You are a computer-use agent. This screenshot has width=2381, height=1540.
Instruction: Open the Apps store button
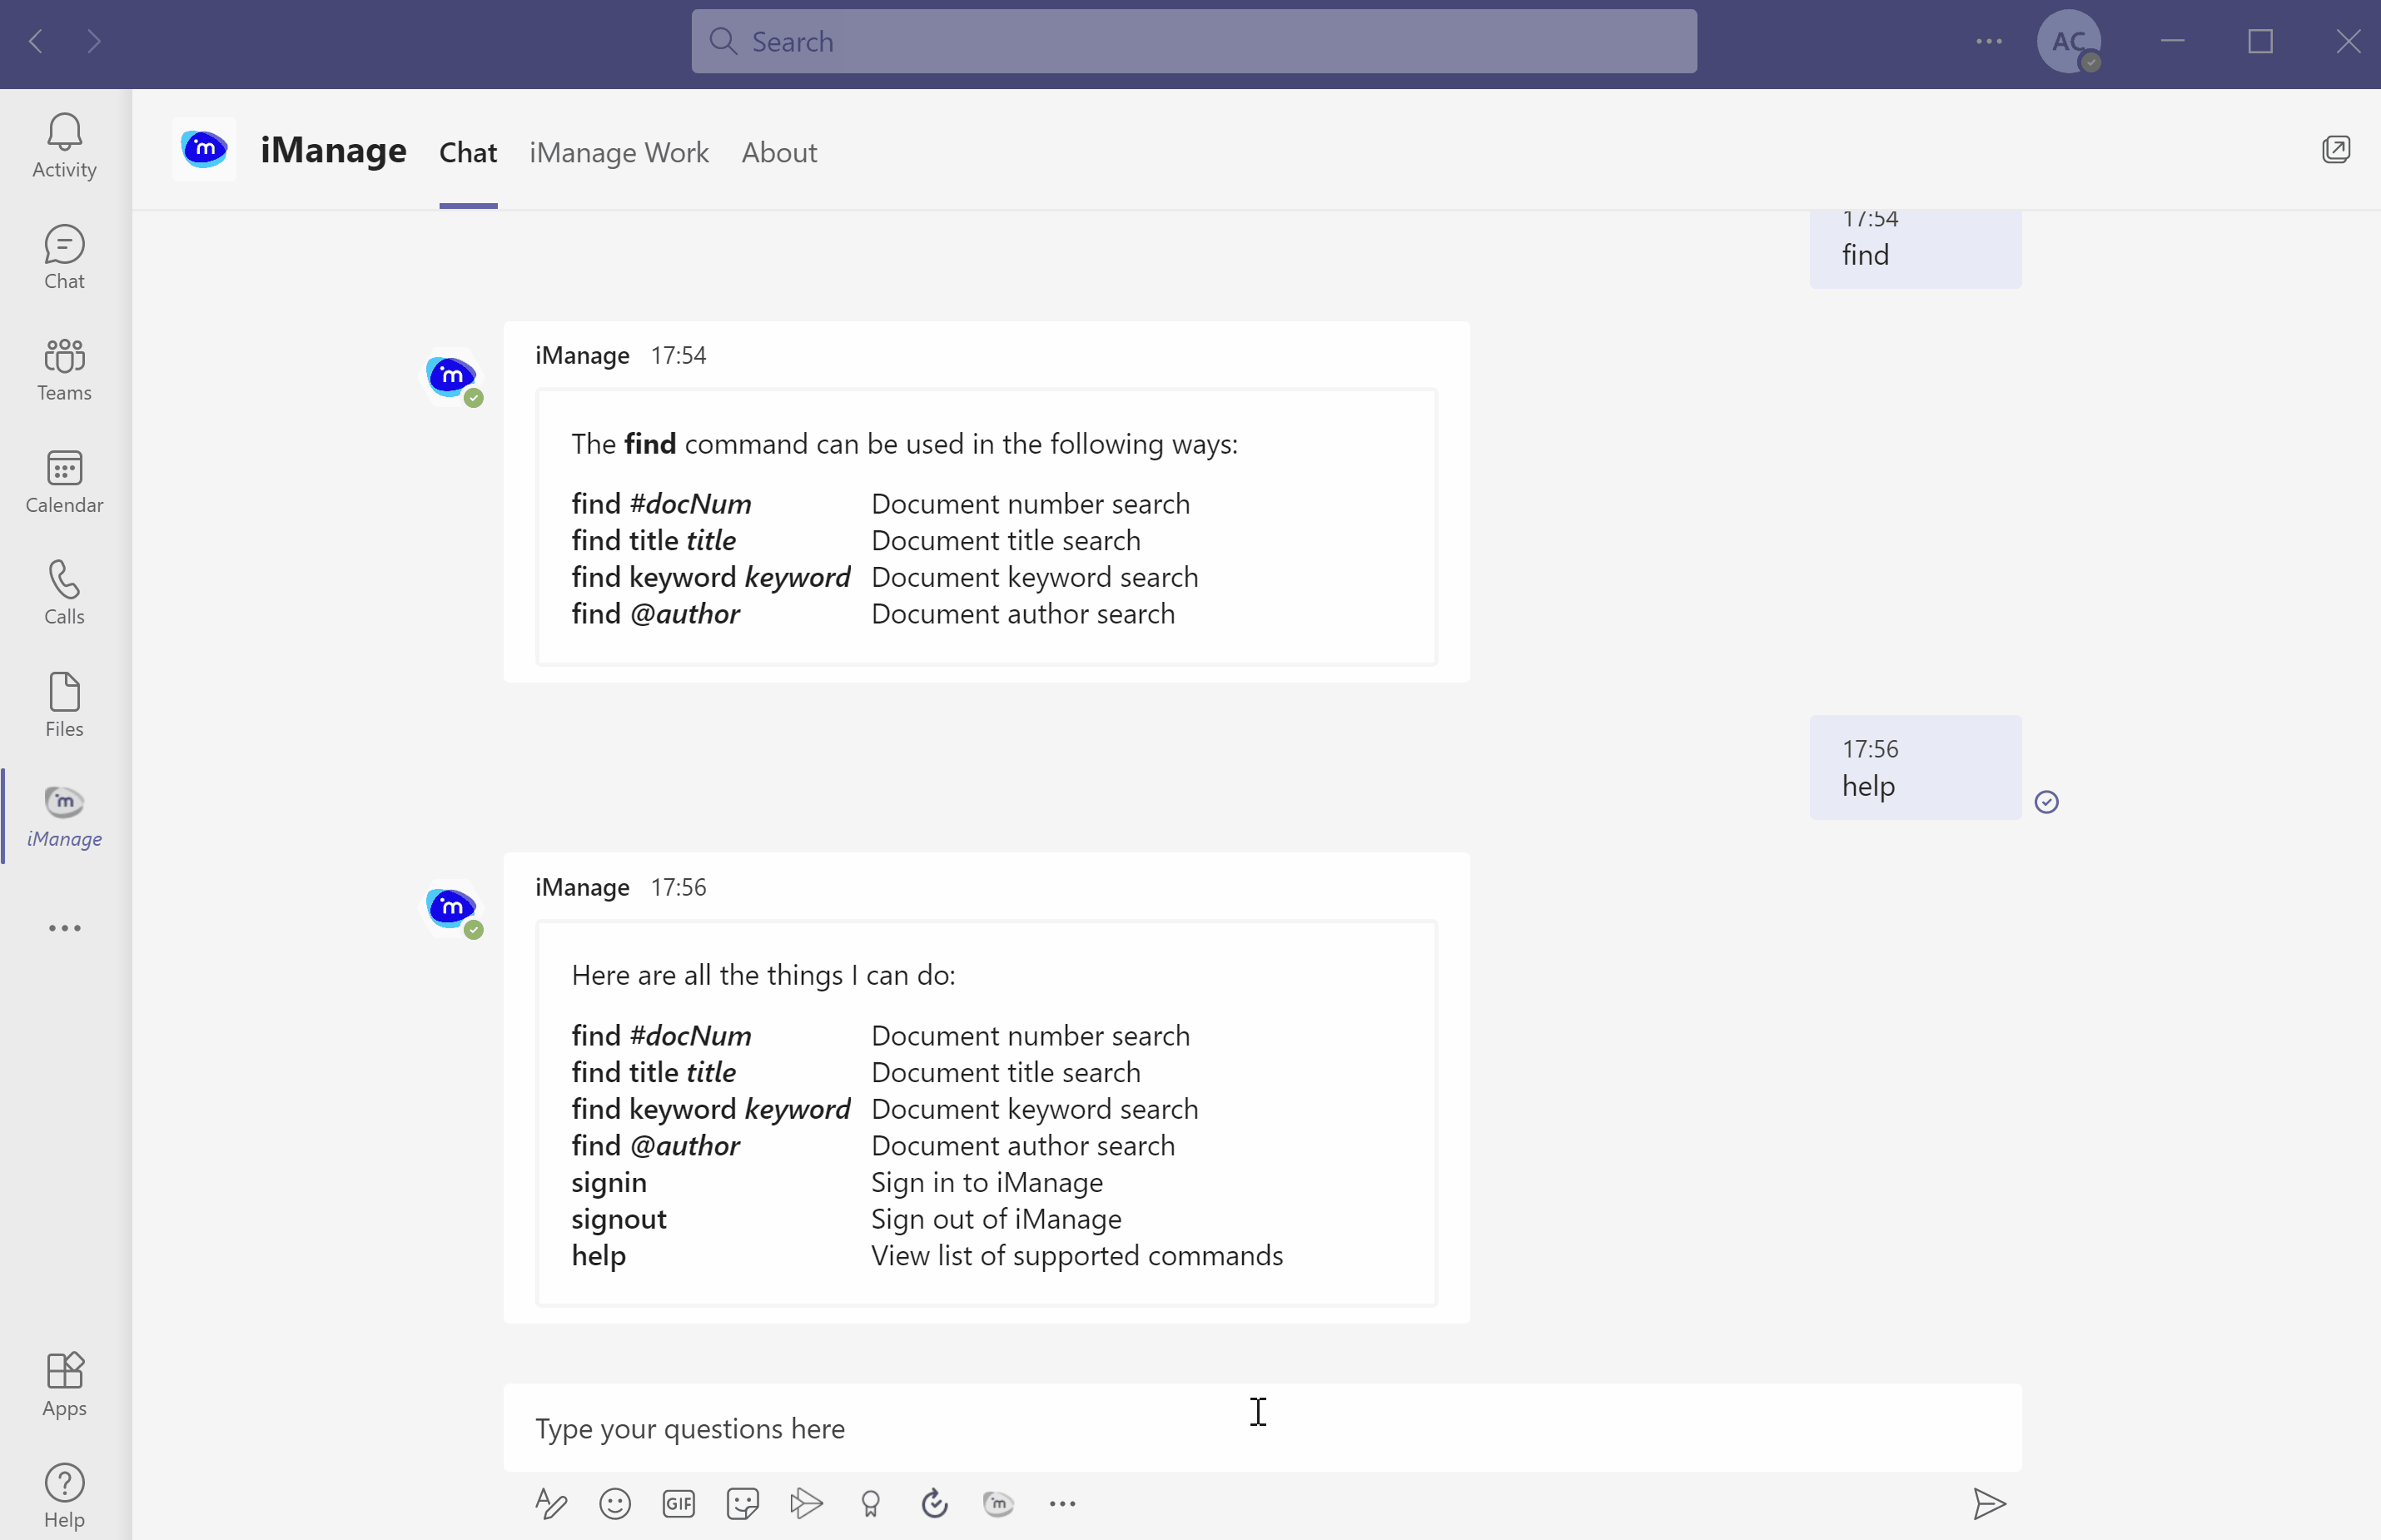click(64, 1384)
